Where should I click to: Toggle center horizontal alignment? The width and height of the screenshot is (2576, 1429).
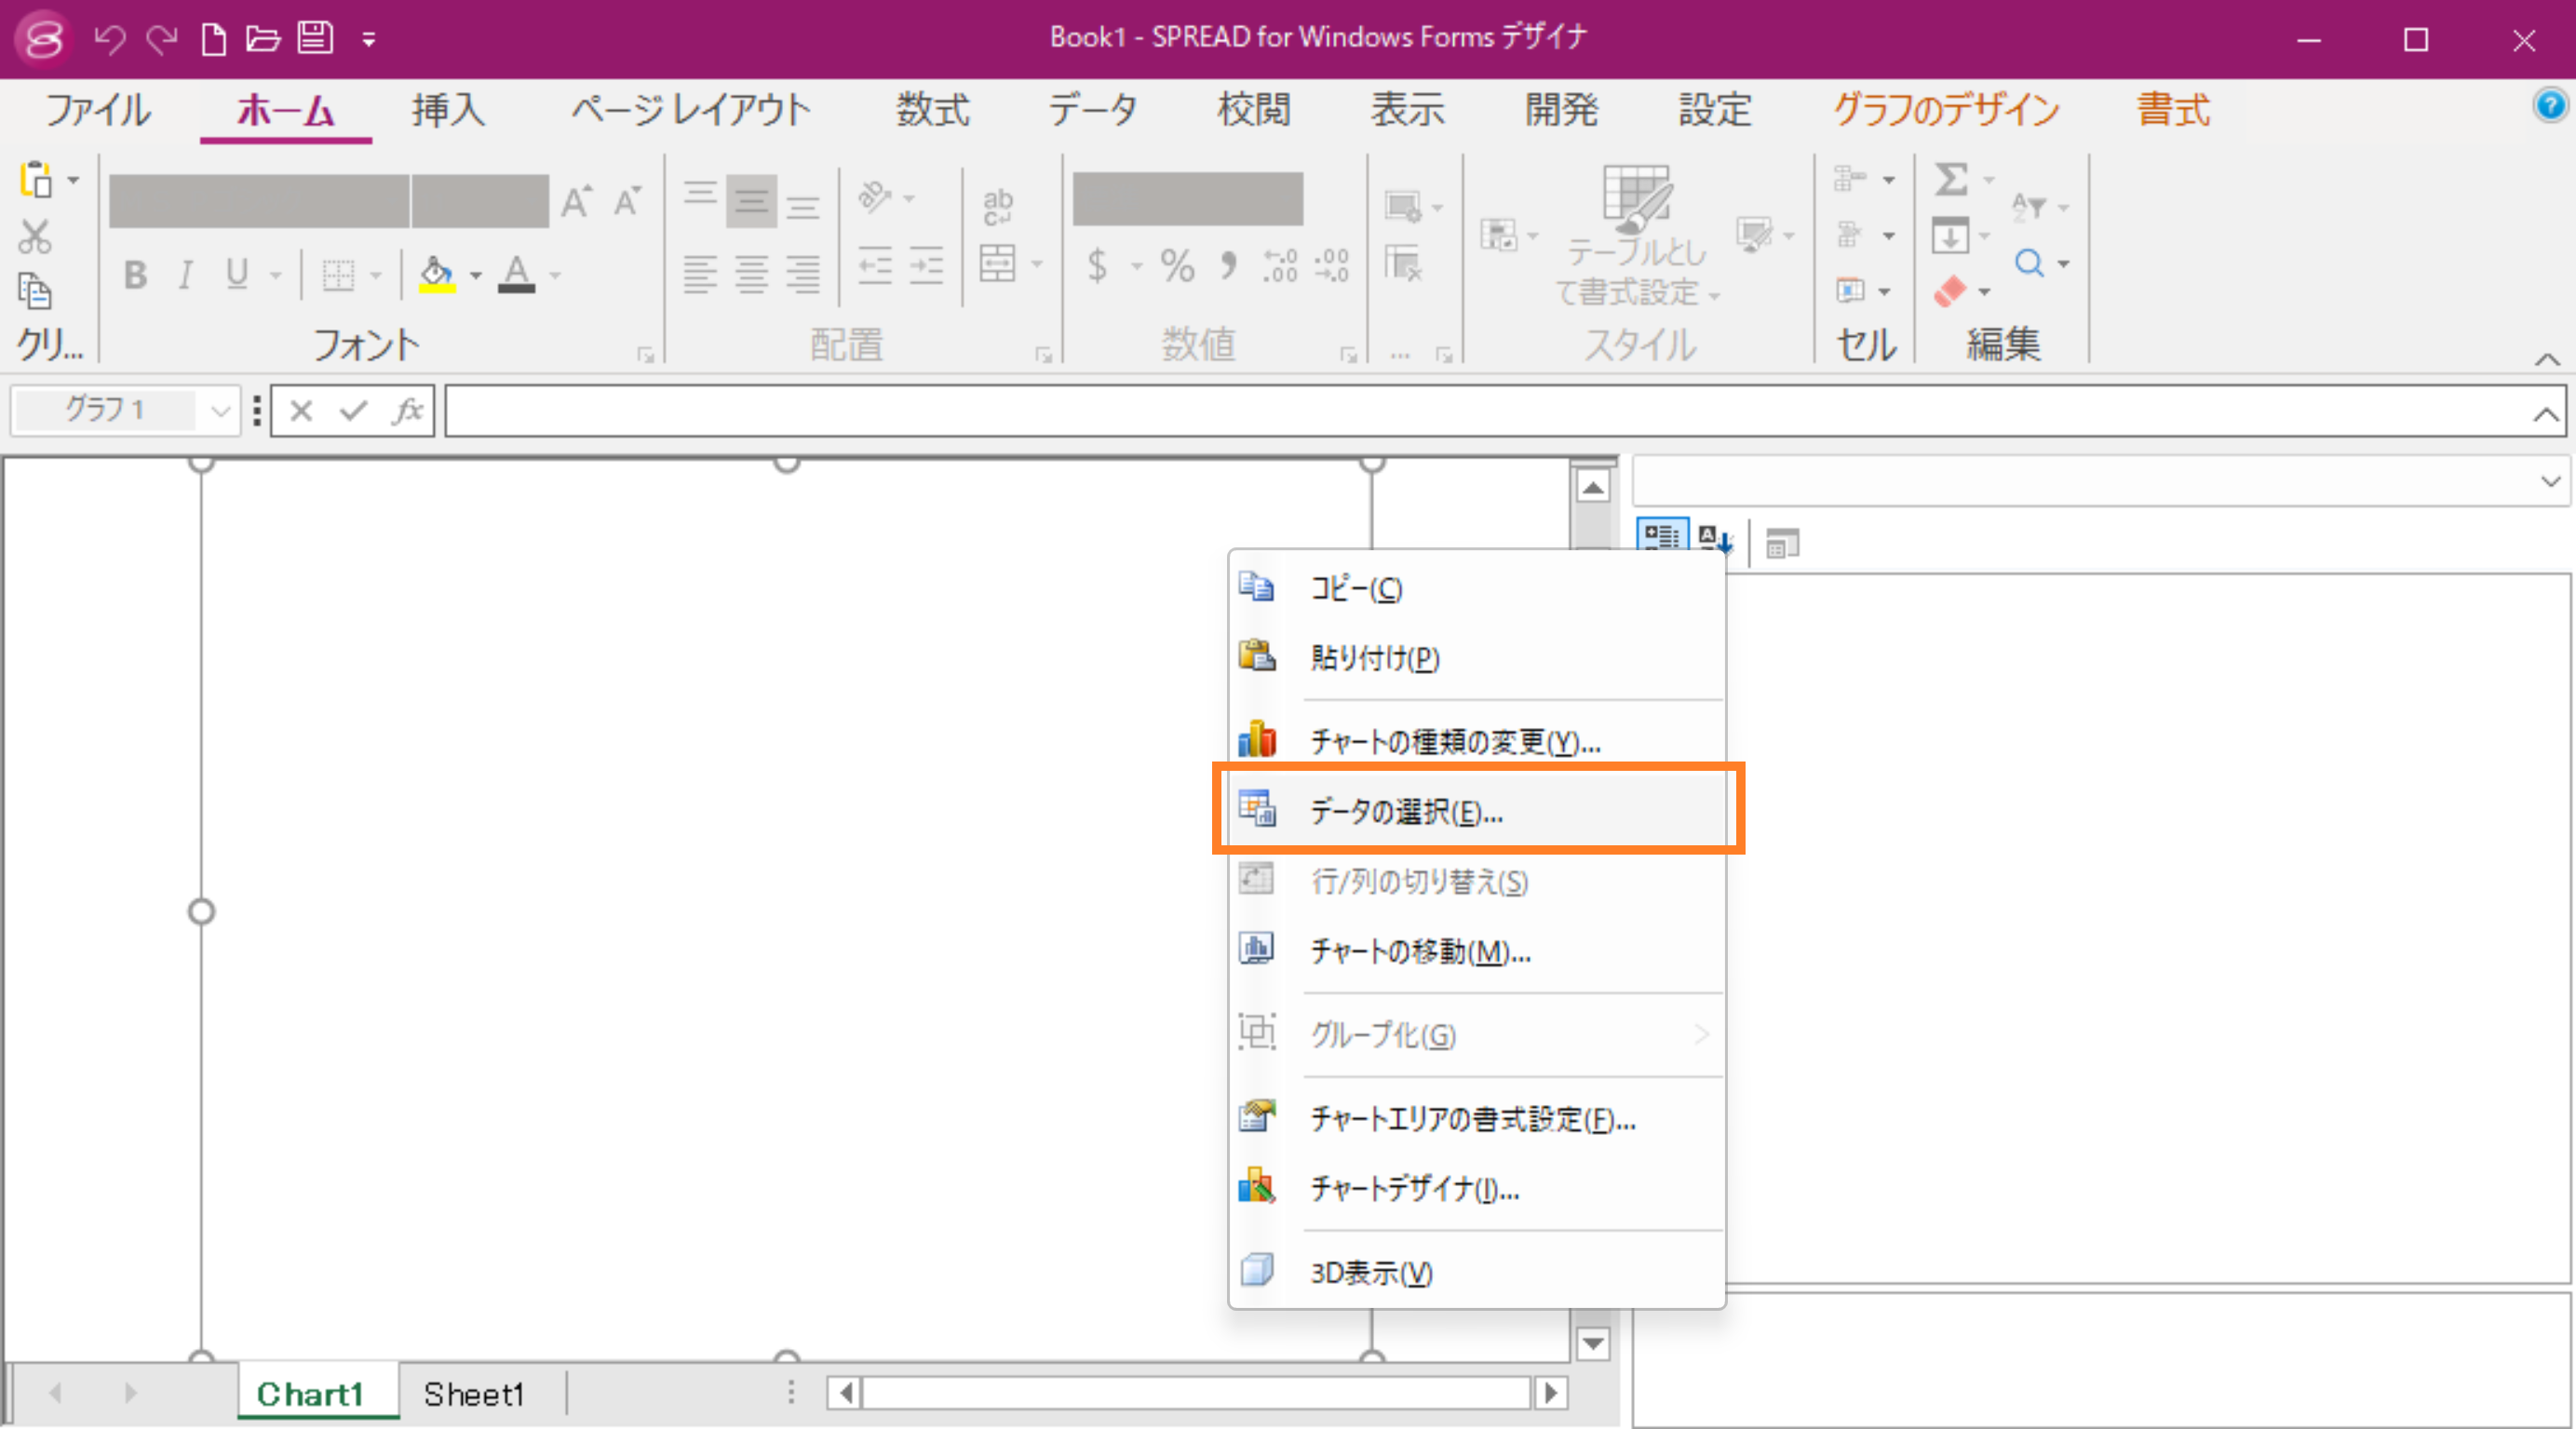click(x=751, y=274)
